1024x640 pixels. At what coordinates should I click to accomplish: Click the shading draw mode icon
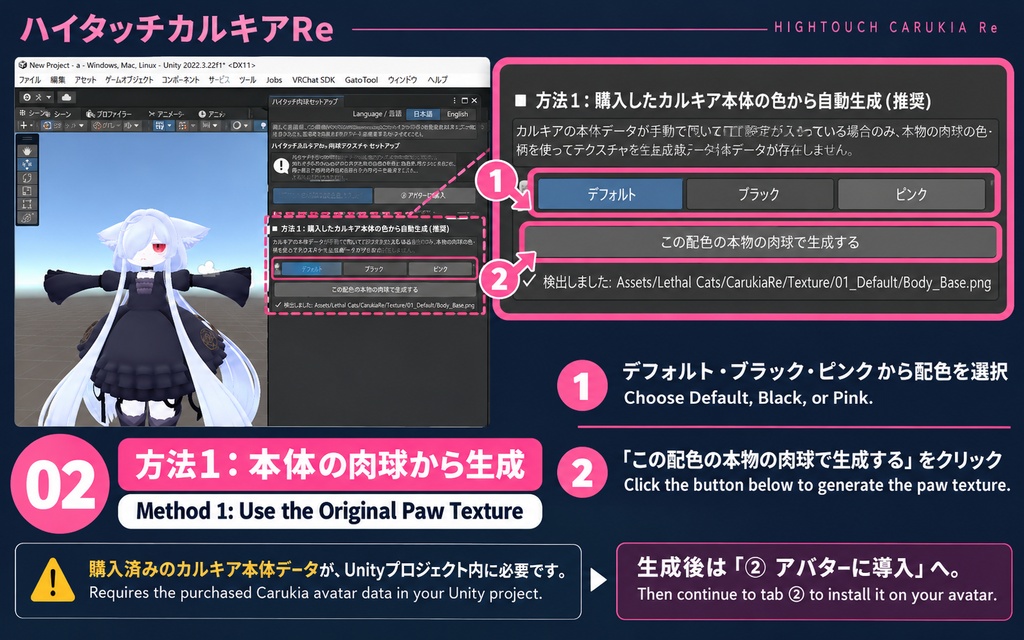pyautogui.click(x=47, y=125)
